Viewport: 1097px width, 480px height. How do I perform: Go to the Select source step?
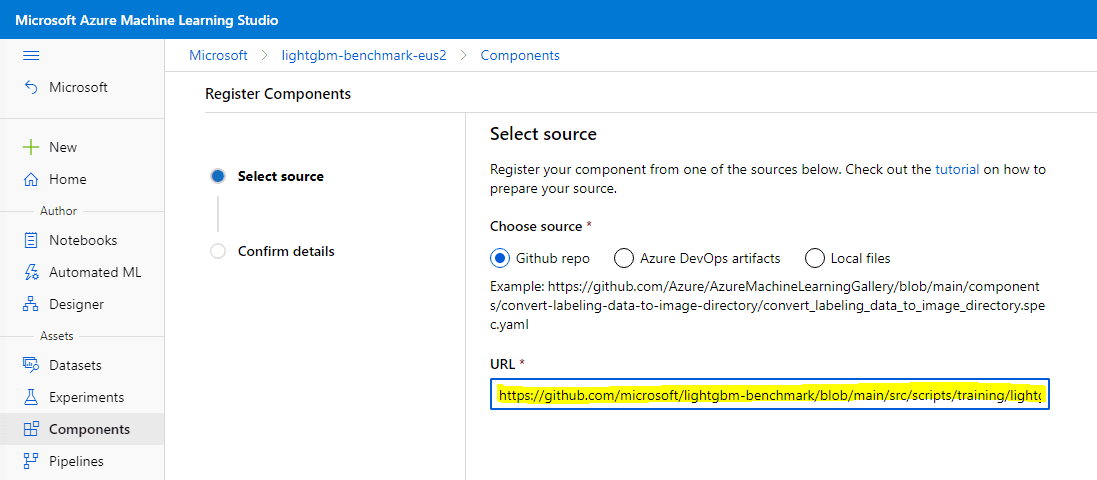point(281,176)
